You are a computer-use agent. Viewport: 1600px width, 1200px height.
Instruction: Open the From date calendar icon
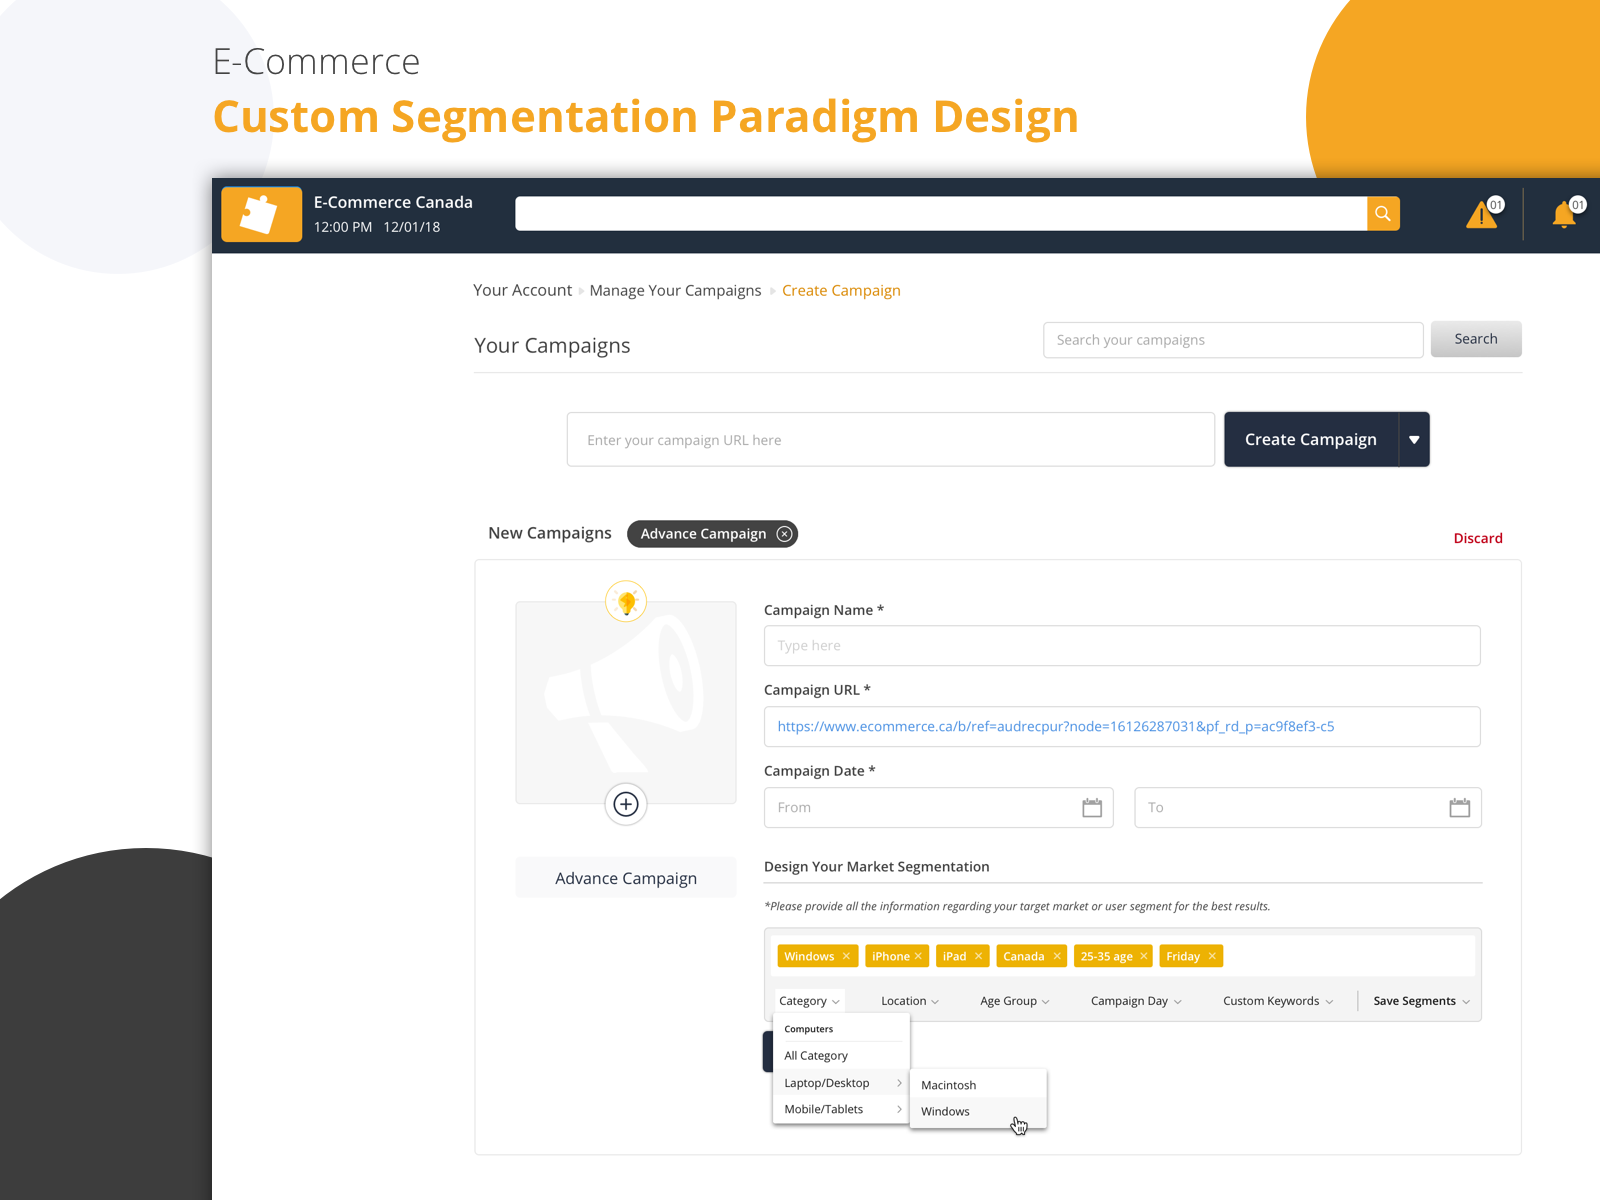point(1092,808)
